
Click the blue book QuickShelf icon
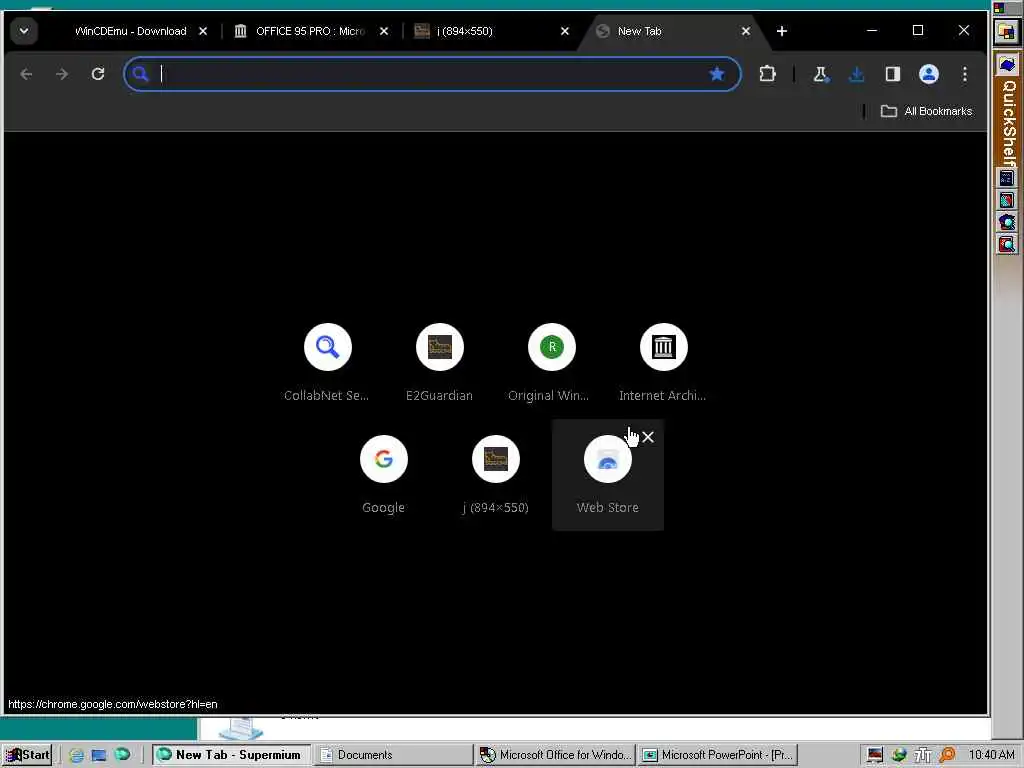click(1007, 64)
